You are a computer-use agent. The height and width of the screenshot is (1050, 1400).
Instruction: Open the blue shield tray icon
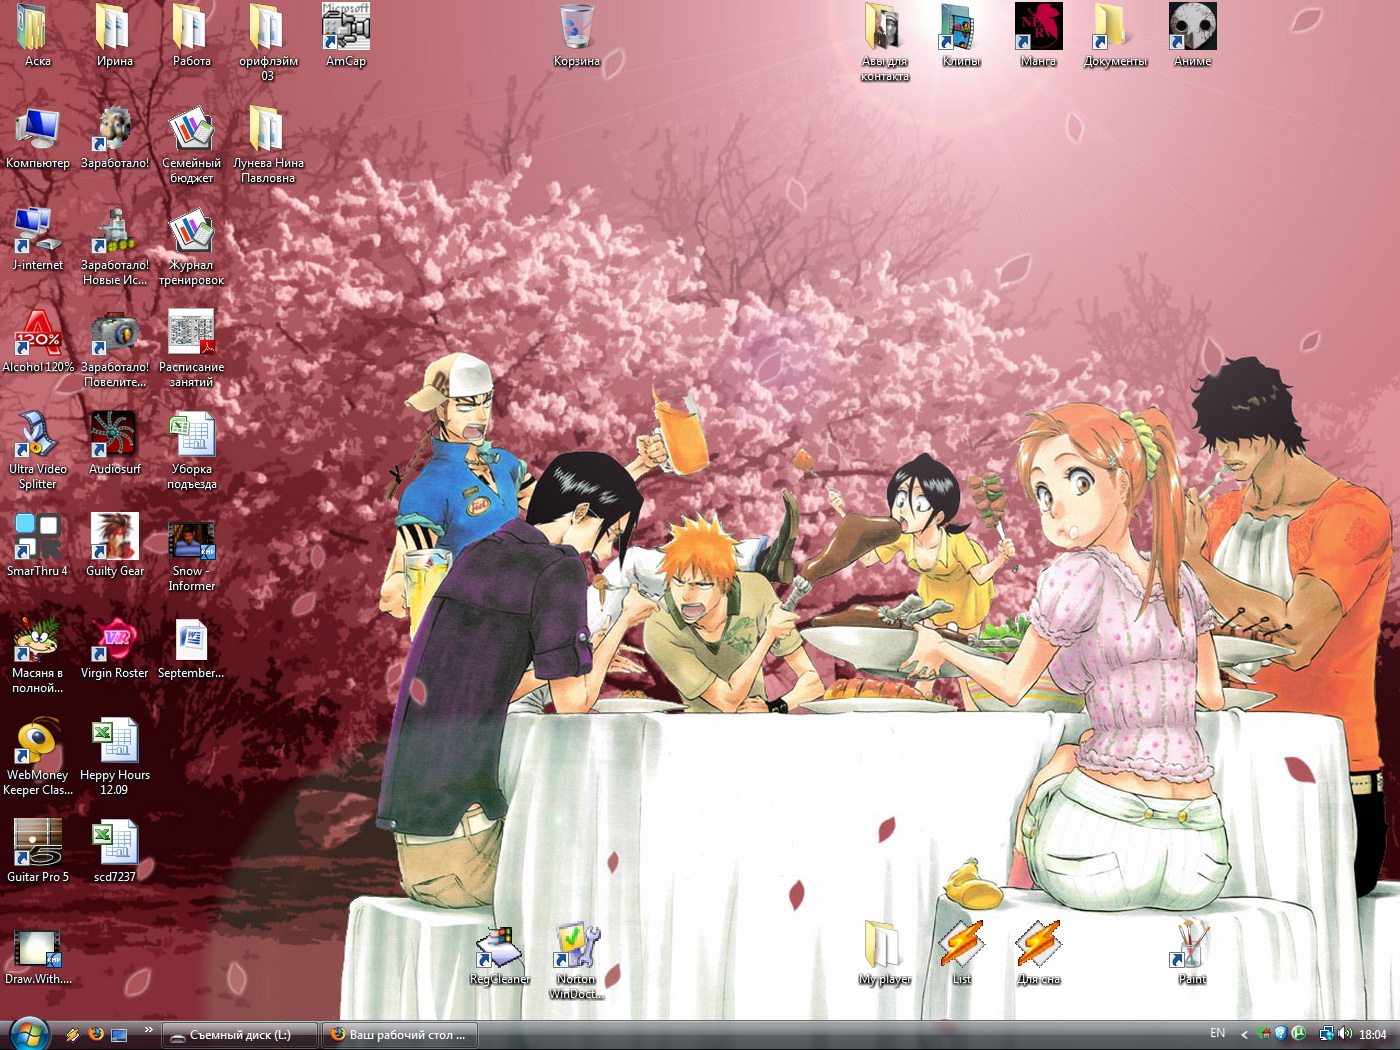tap(1280, 1033)
